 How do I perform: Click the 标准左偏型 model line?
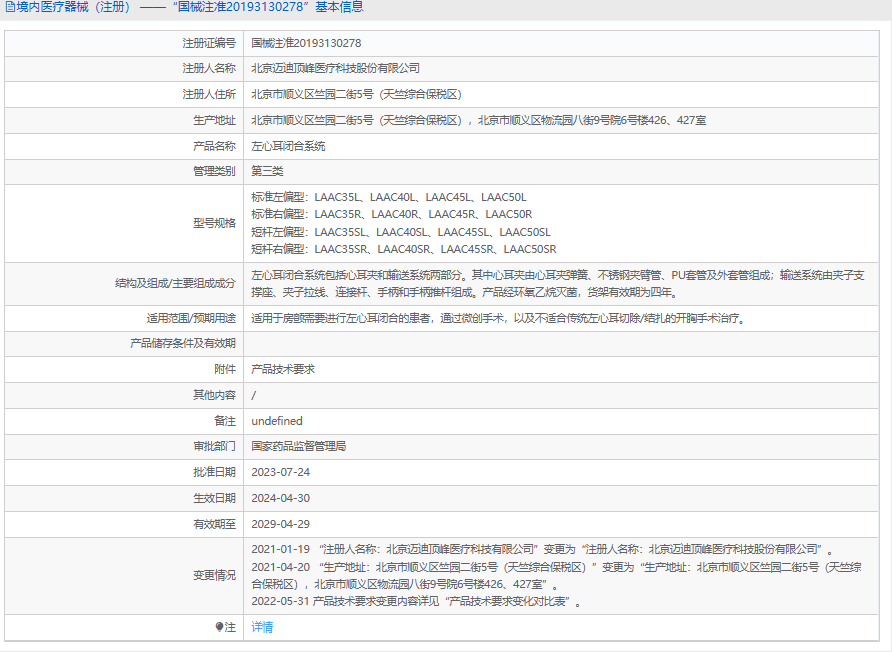pyautogui.click(x=389, y=197)
